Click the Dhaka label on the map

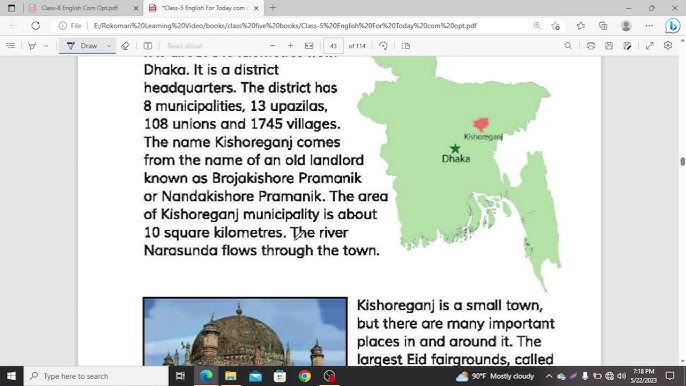[456, 159]
